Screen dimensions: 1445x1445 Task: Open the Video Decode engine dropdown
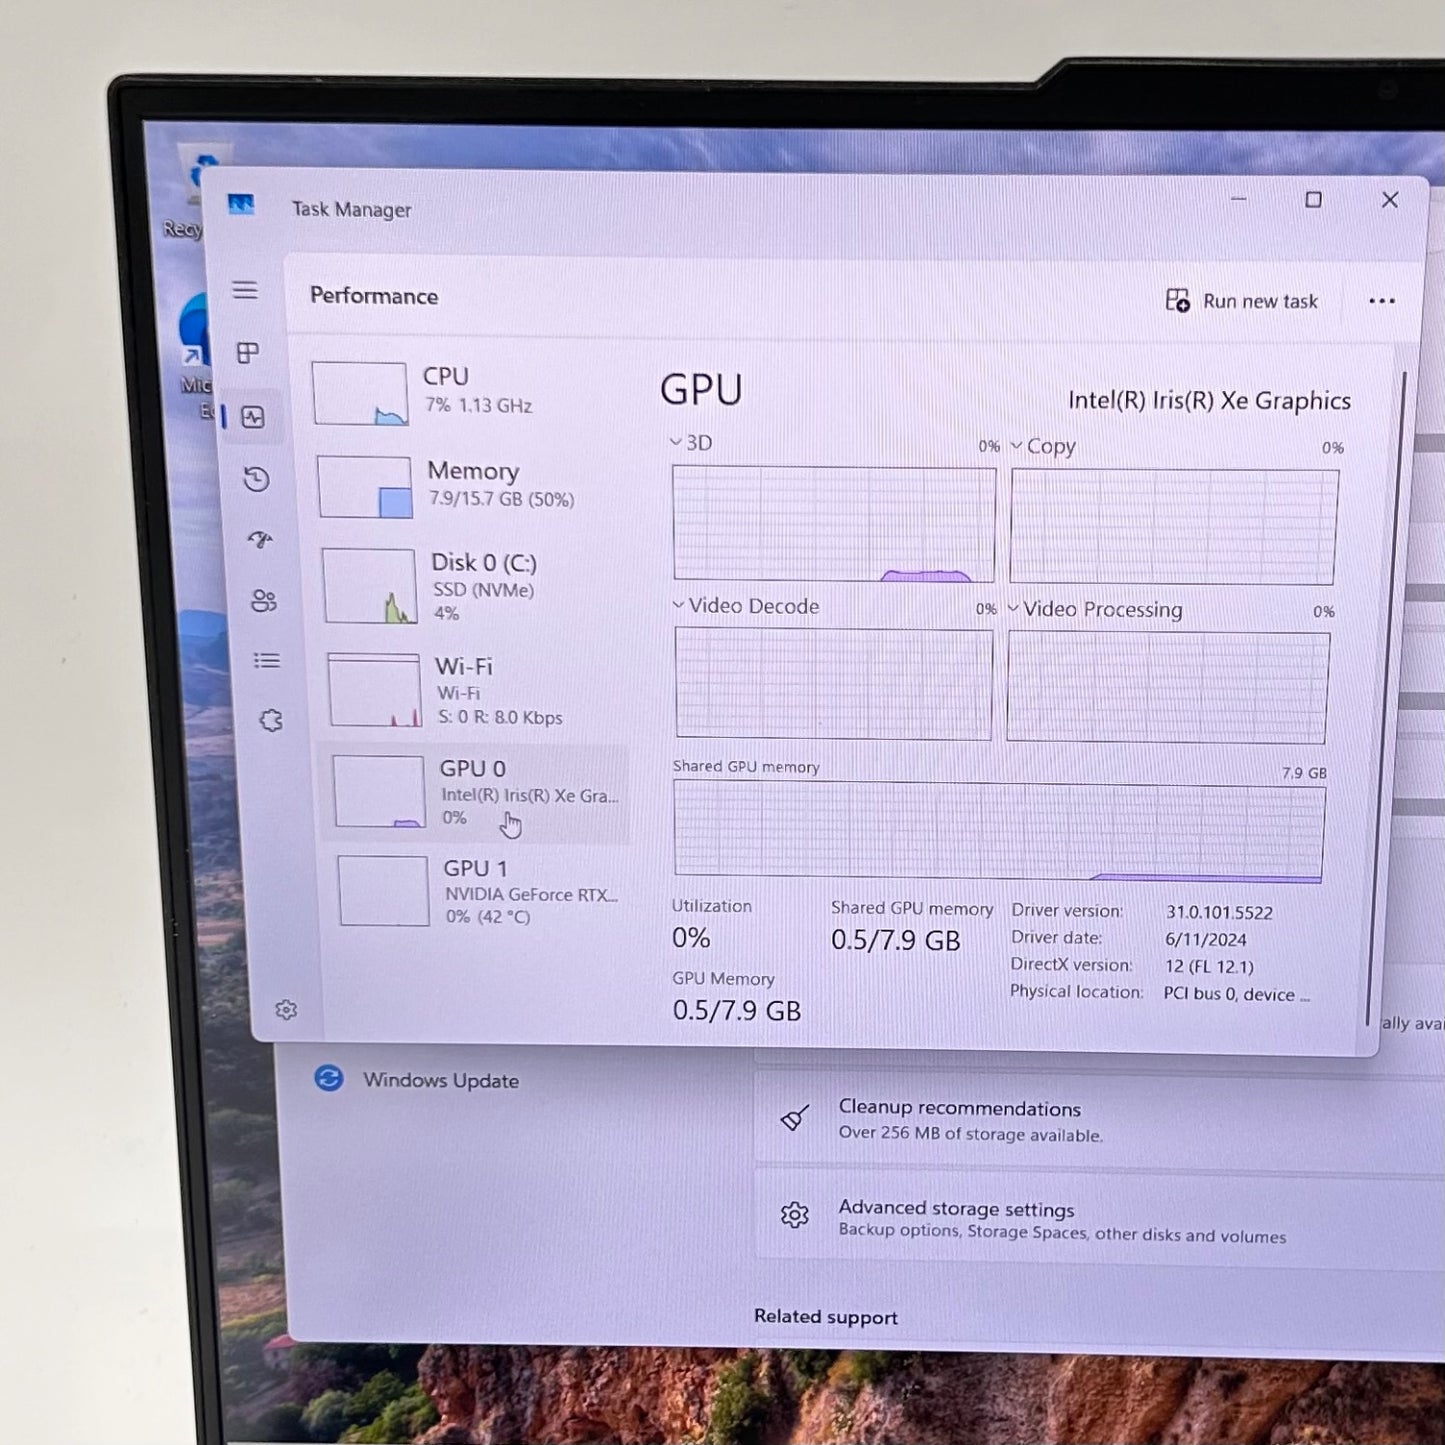click(x=746, y=606)
